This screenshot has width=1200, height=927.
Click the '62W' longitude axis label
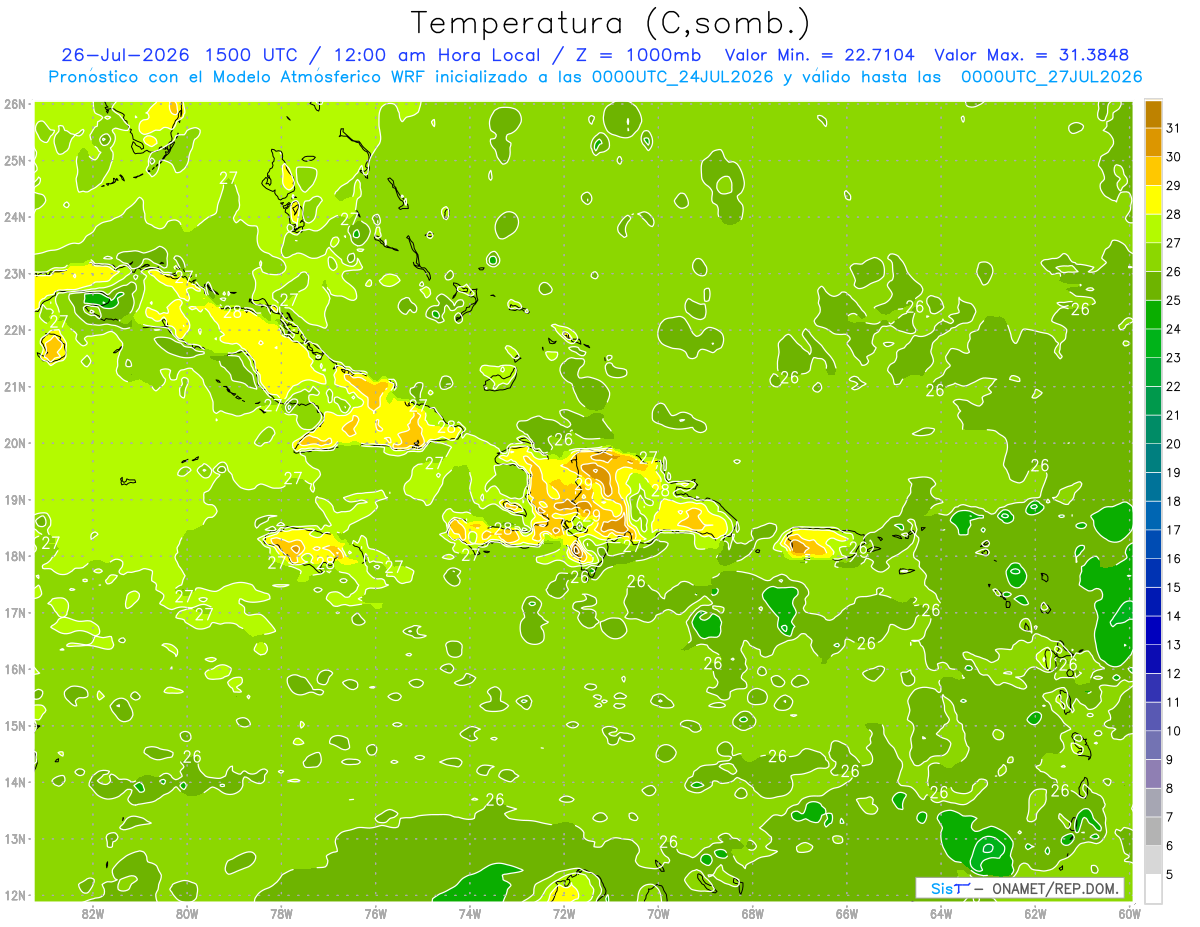(1035, 912)
